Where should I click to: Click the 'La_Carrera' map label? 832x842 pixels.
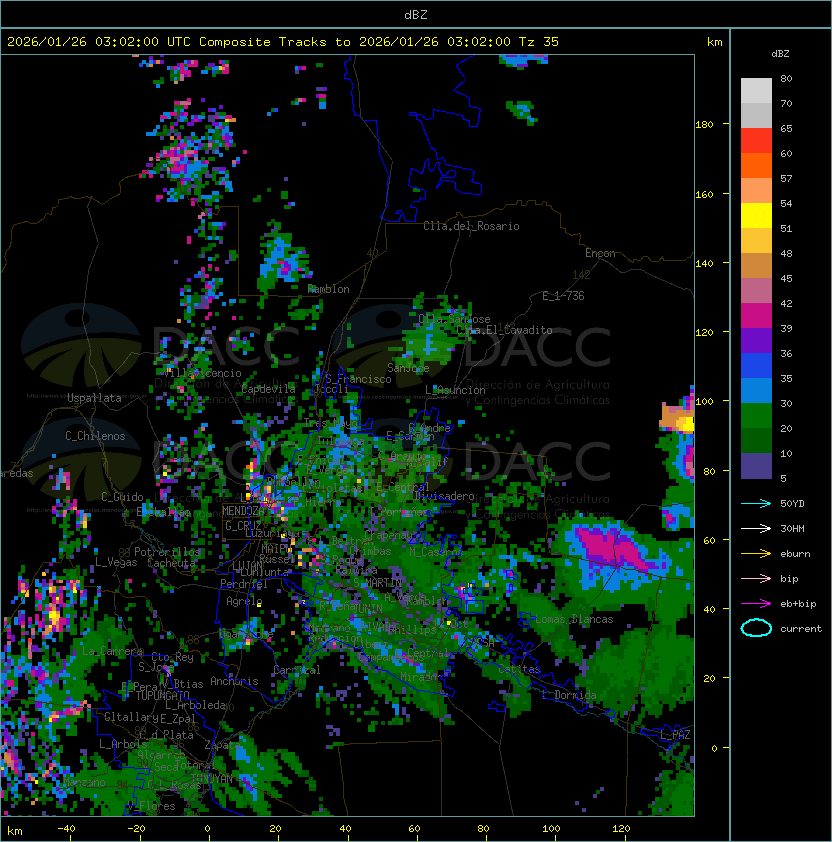[x=113, y=651]
